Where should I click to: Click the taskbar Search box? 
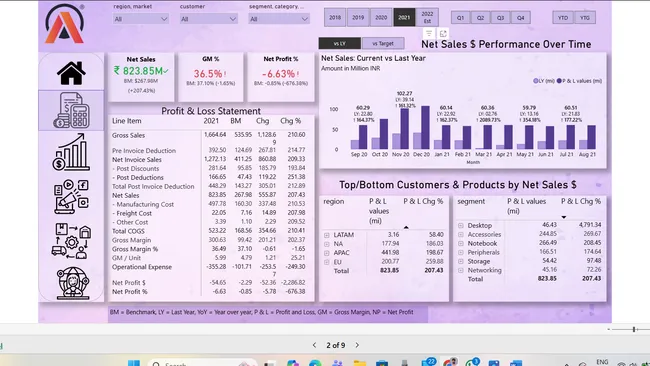click(x=202, y=364)
